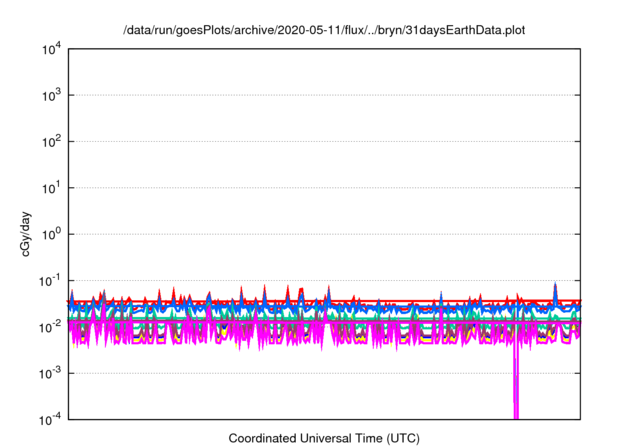Click the 10^0 y-axis tick label
This screenshot has width=640, height=448.
pos(52,235)
